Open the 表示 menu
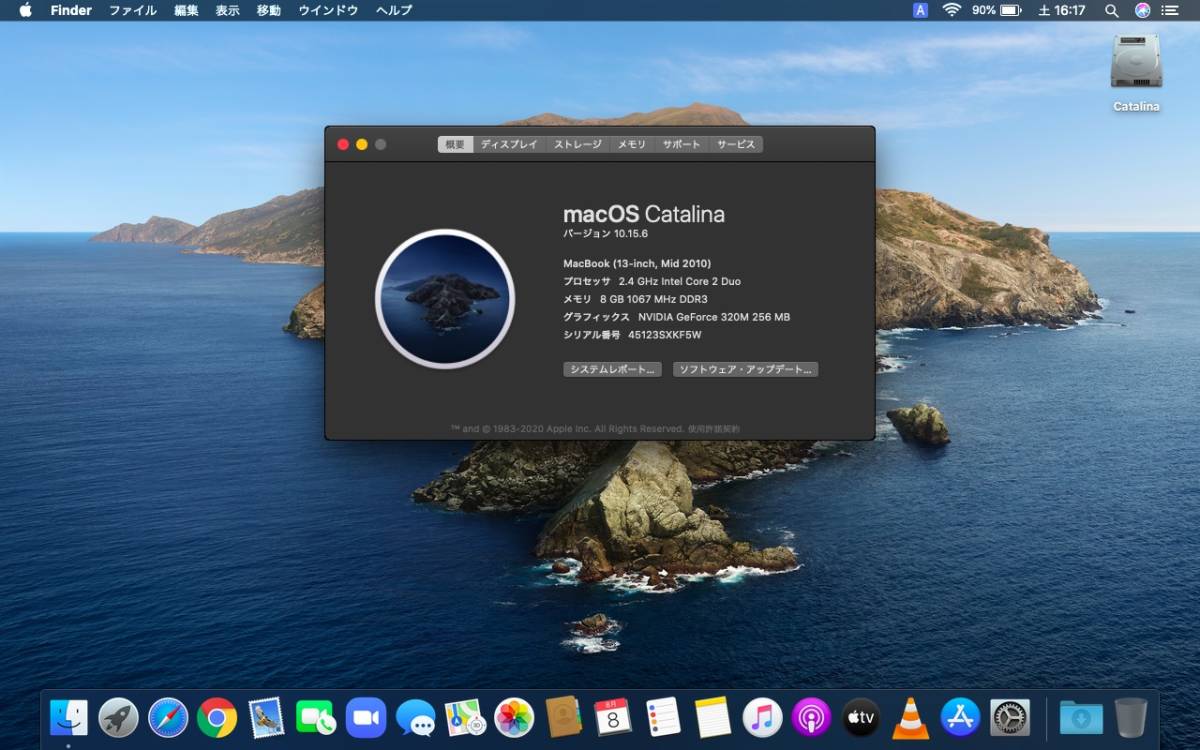This screenshot has height=750, width=1200. pyautogui.click(x=228, y=10)
